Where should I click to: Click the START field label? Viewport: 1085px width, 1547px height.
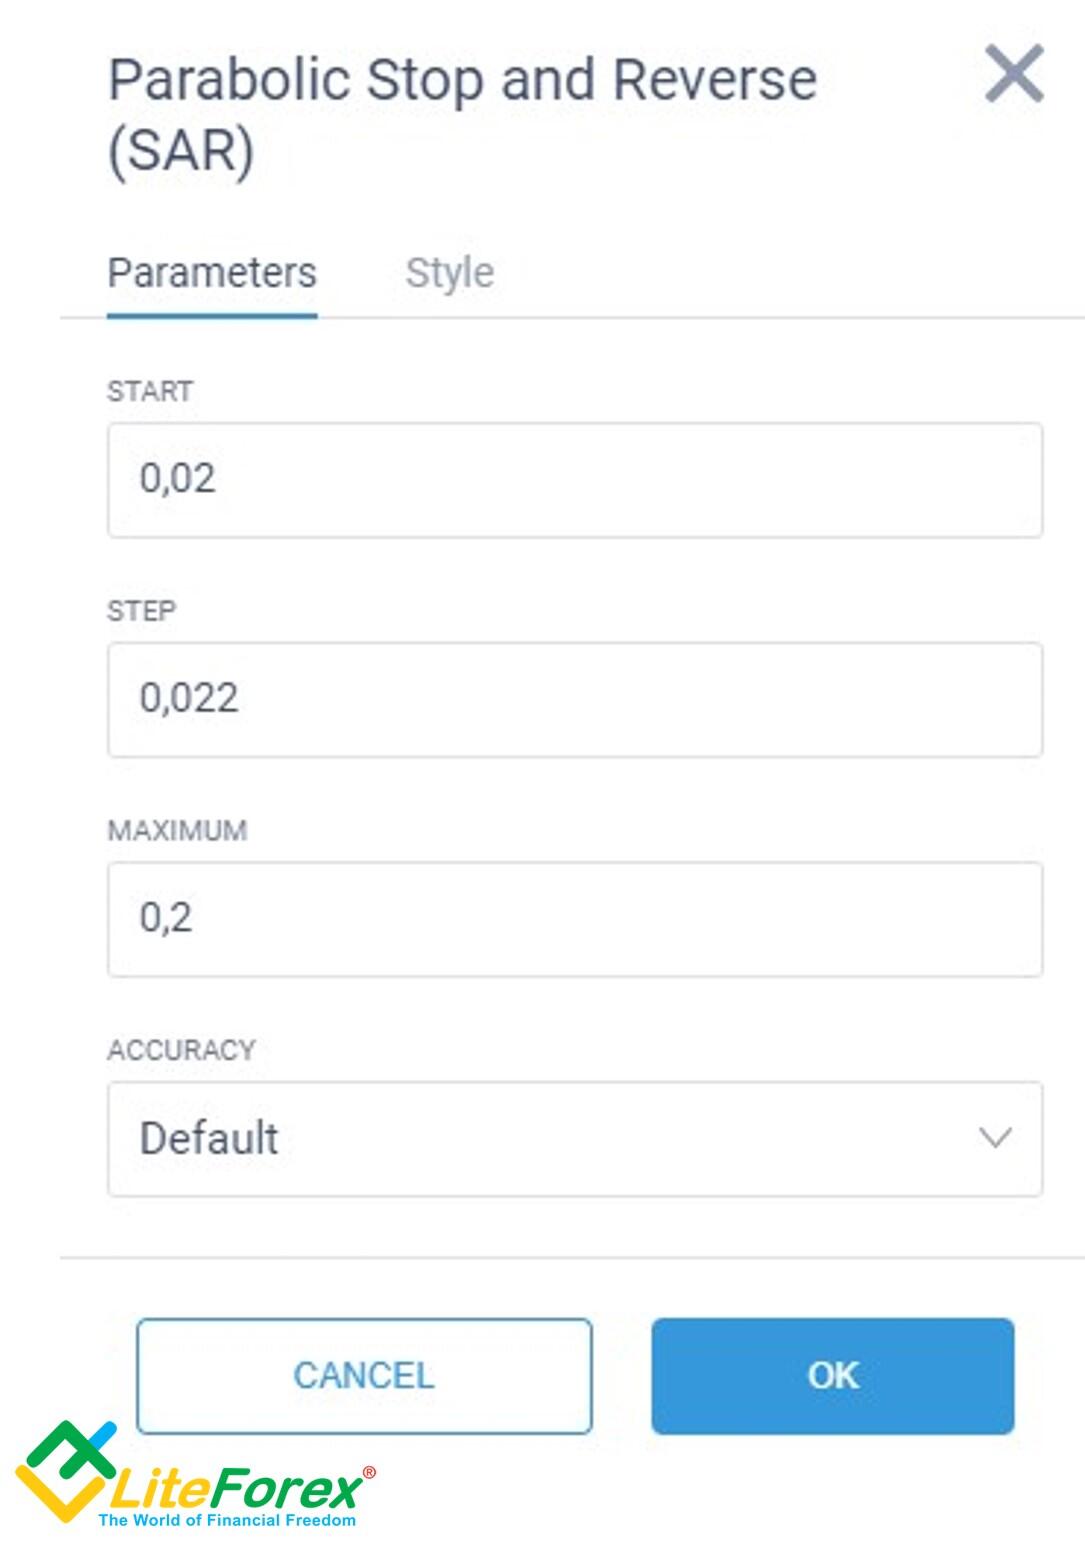[x=150, y=391]
